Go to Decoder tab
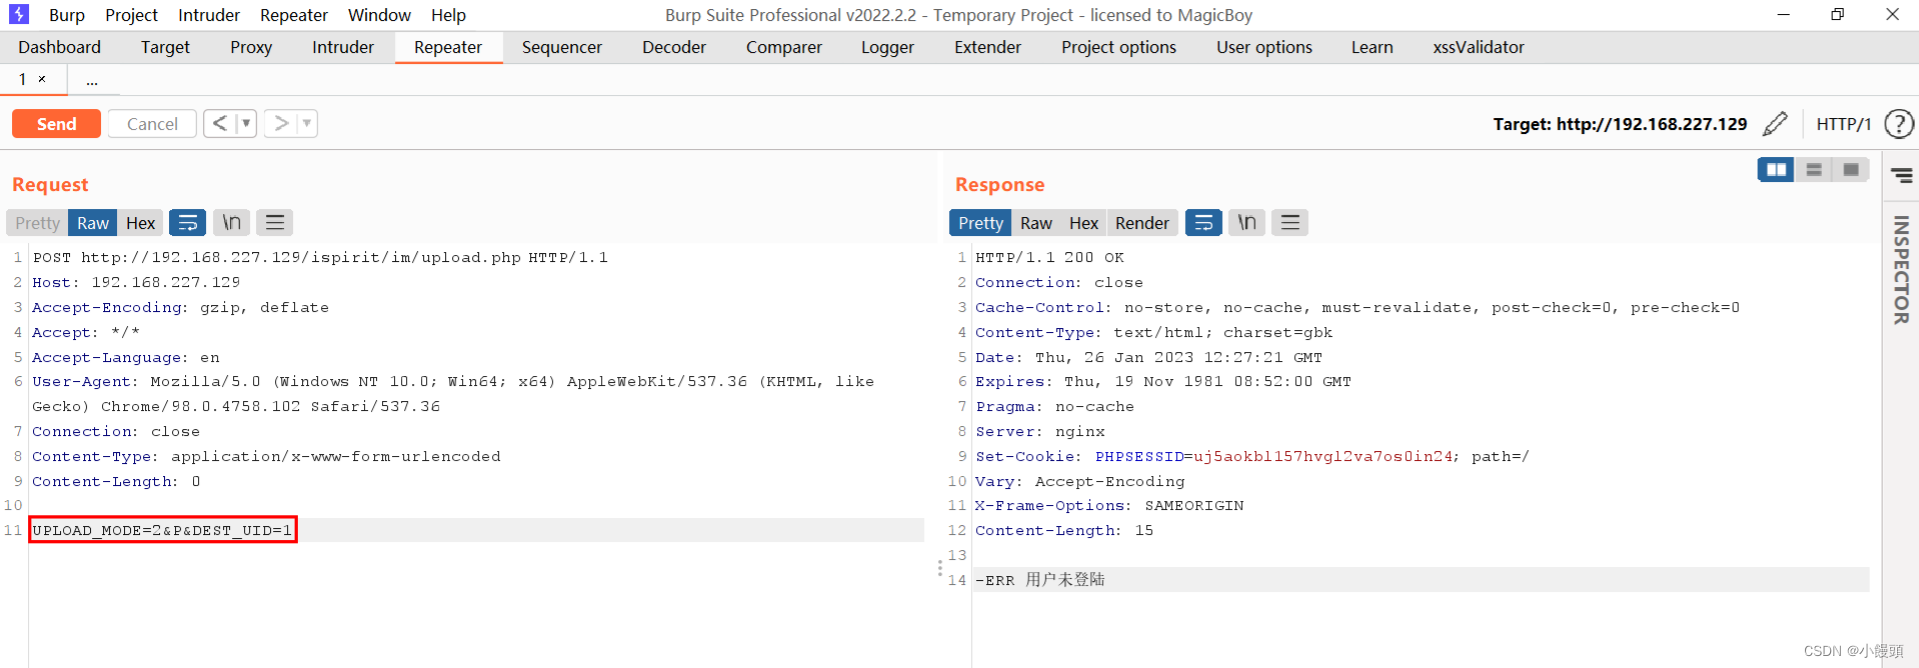 click(x=674, y=47)
